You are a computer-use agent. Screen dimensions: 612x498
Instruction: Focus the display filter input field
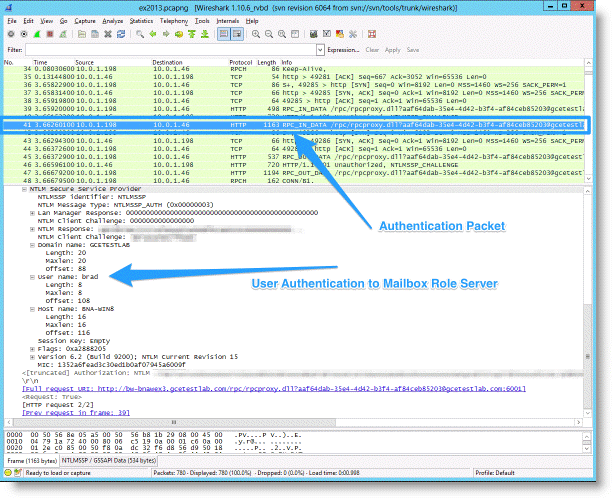tap(171, 50)
